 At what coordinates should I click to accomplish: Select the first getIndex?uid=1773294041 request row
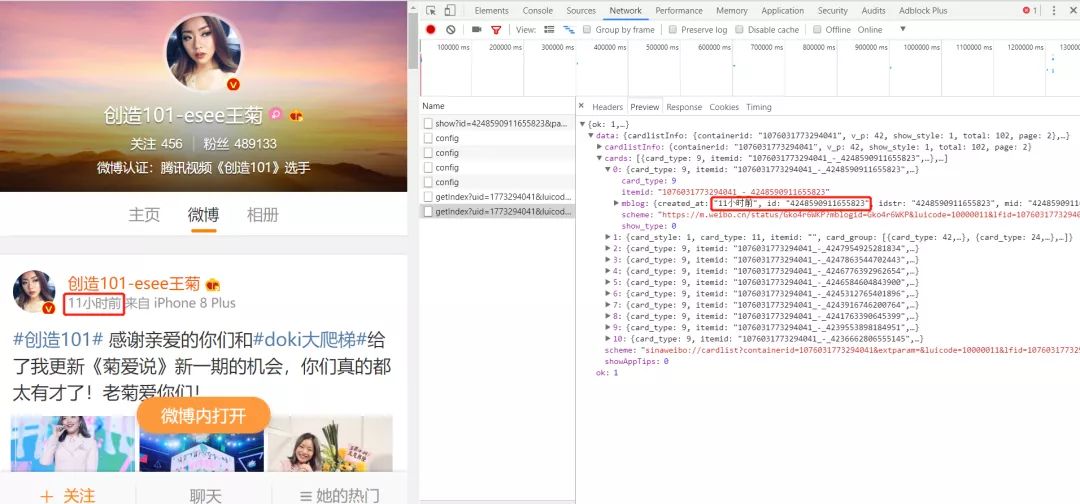(497, 196)
